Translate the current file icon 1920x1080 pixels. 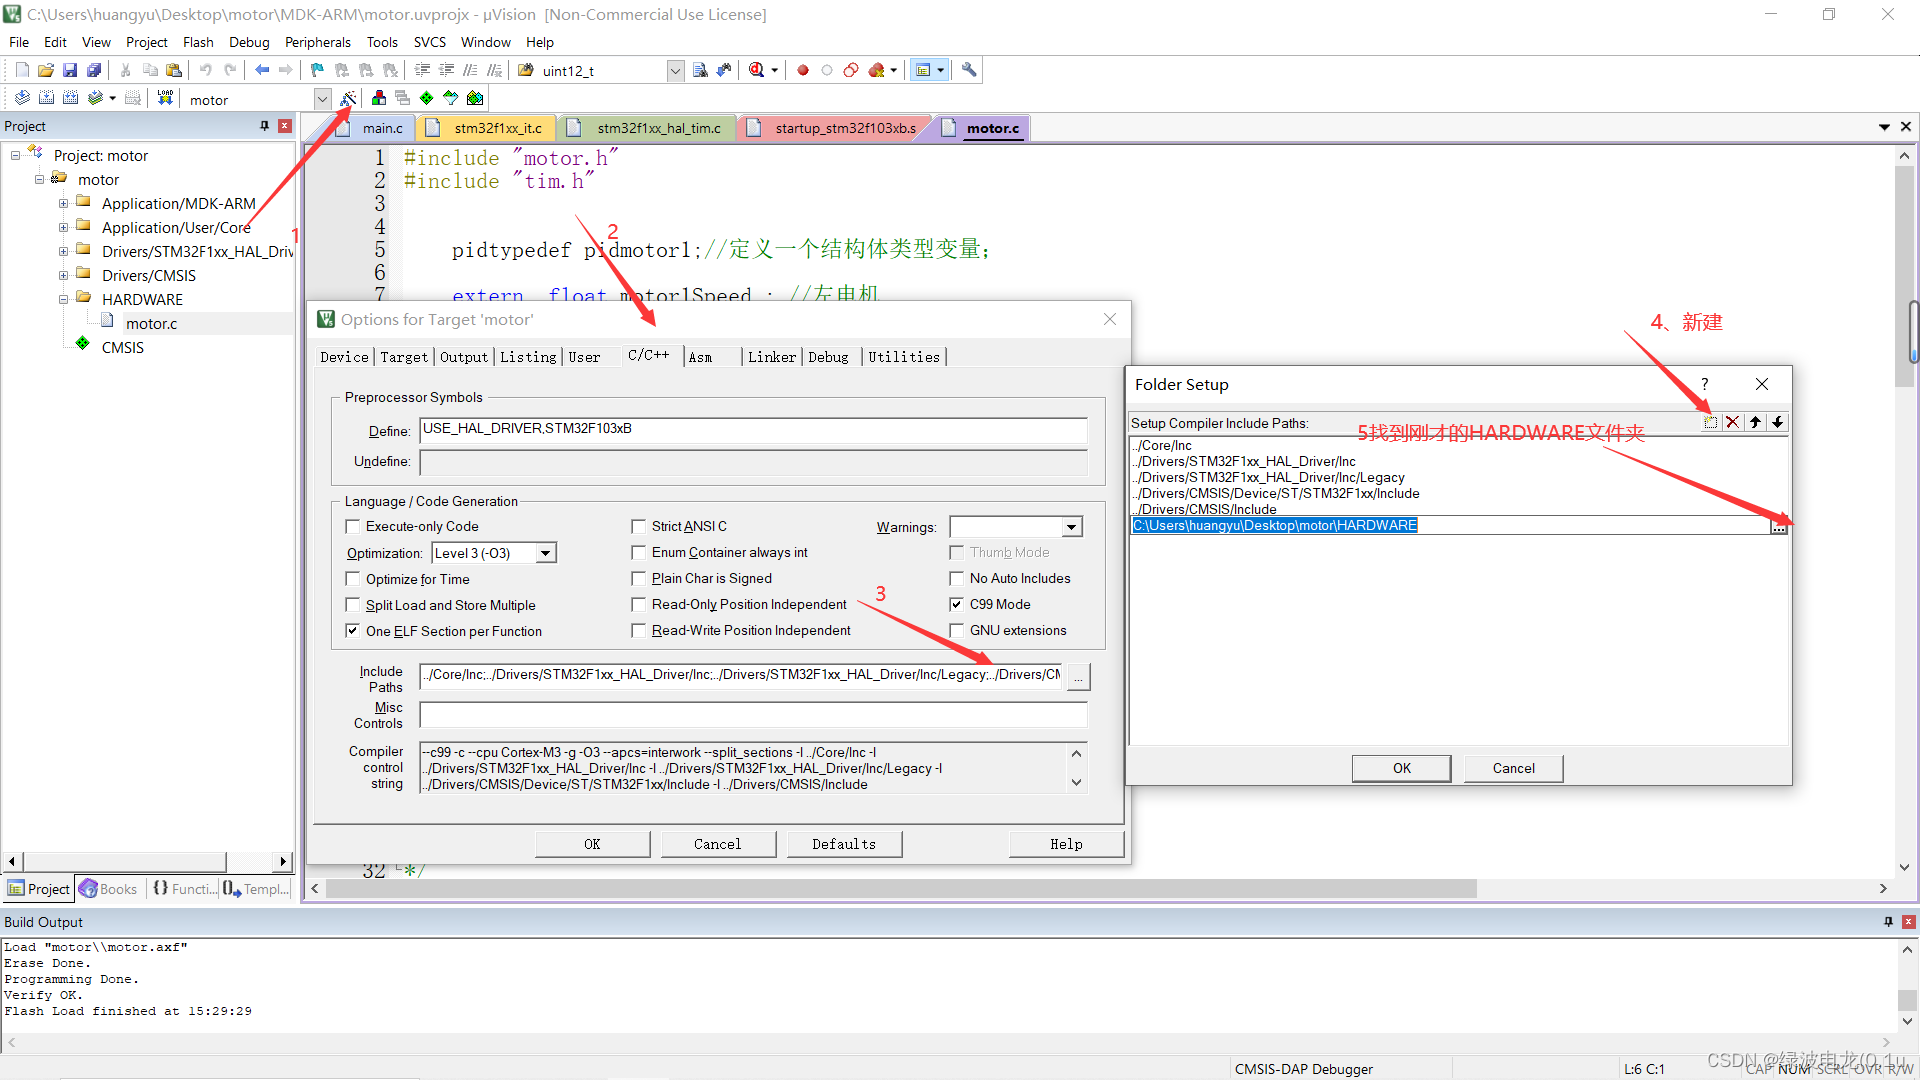coord(22,98)
